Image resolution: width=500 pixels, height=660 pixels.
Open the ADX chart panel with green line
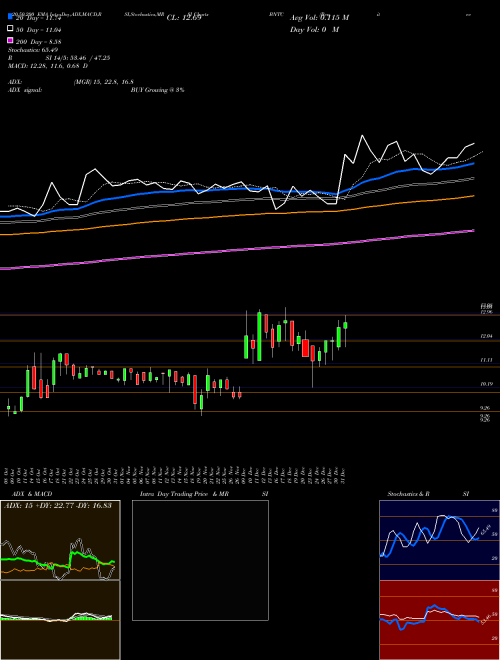point(60,540)
